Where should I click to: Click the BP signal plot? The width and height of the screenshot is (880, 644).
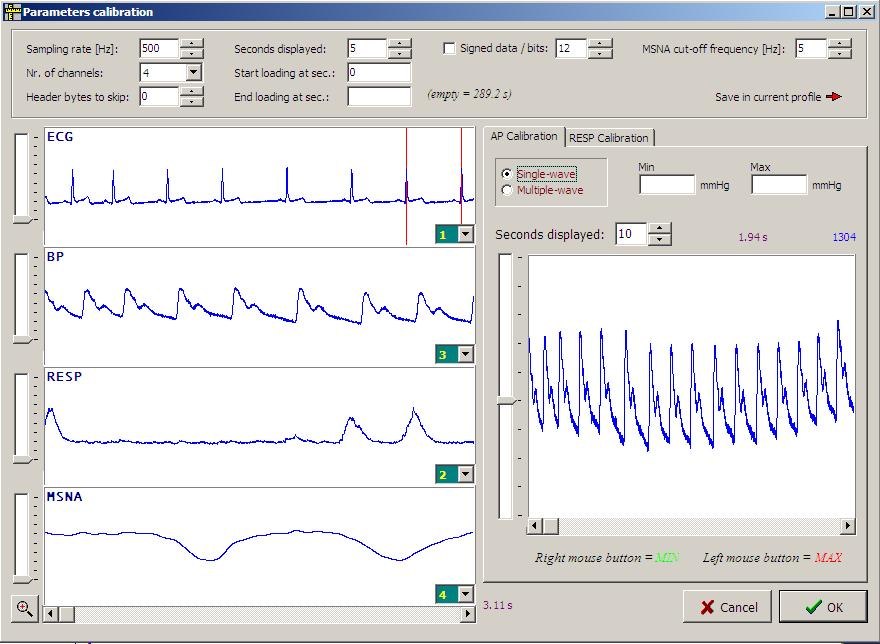click(259, 306)
